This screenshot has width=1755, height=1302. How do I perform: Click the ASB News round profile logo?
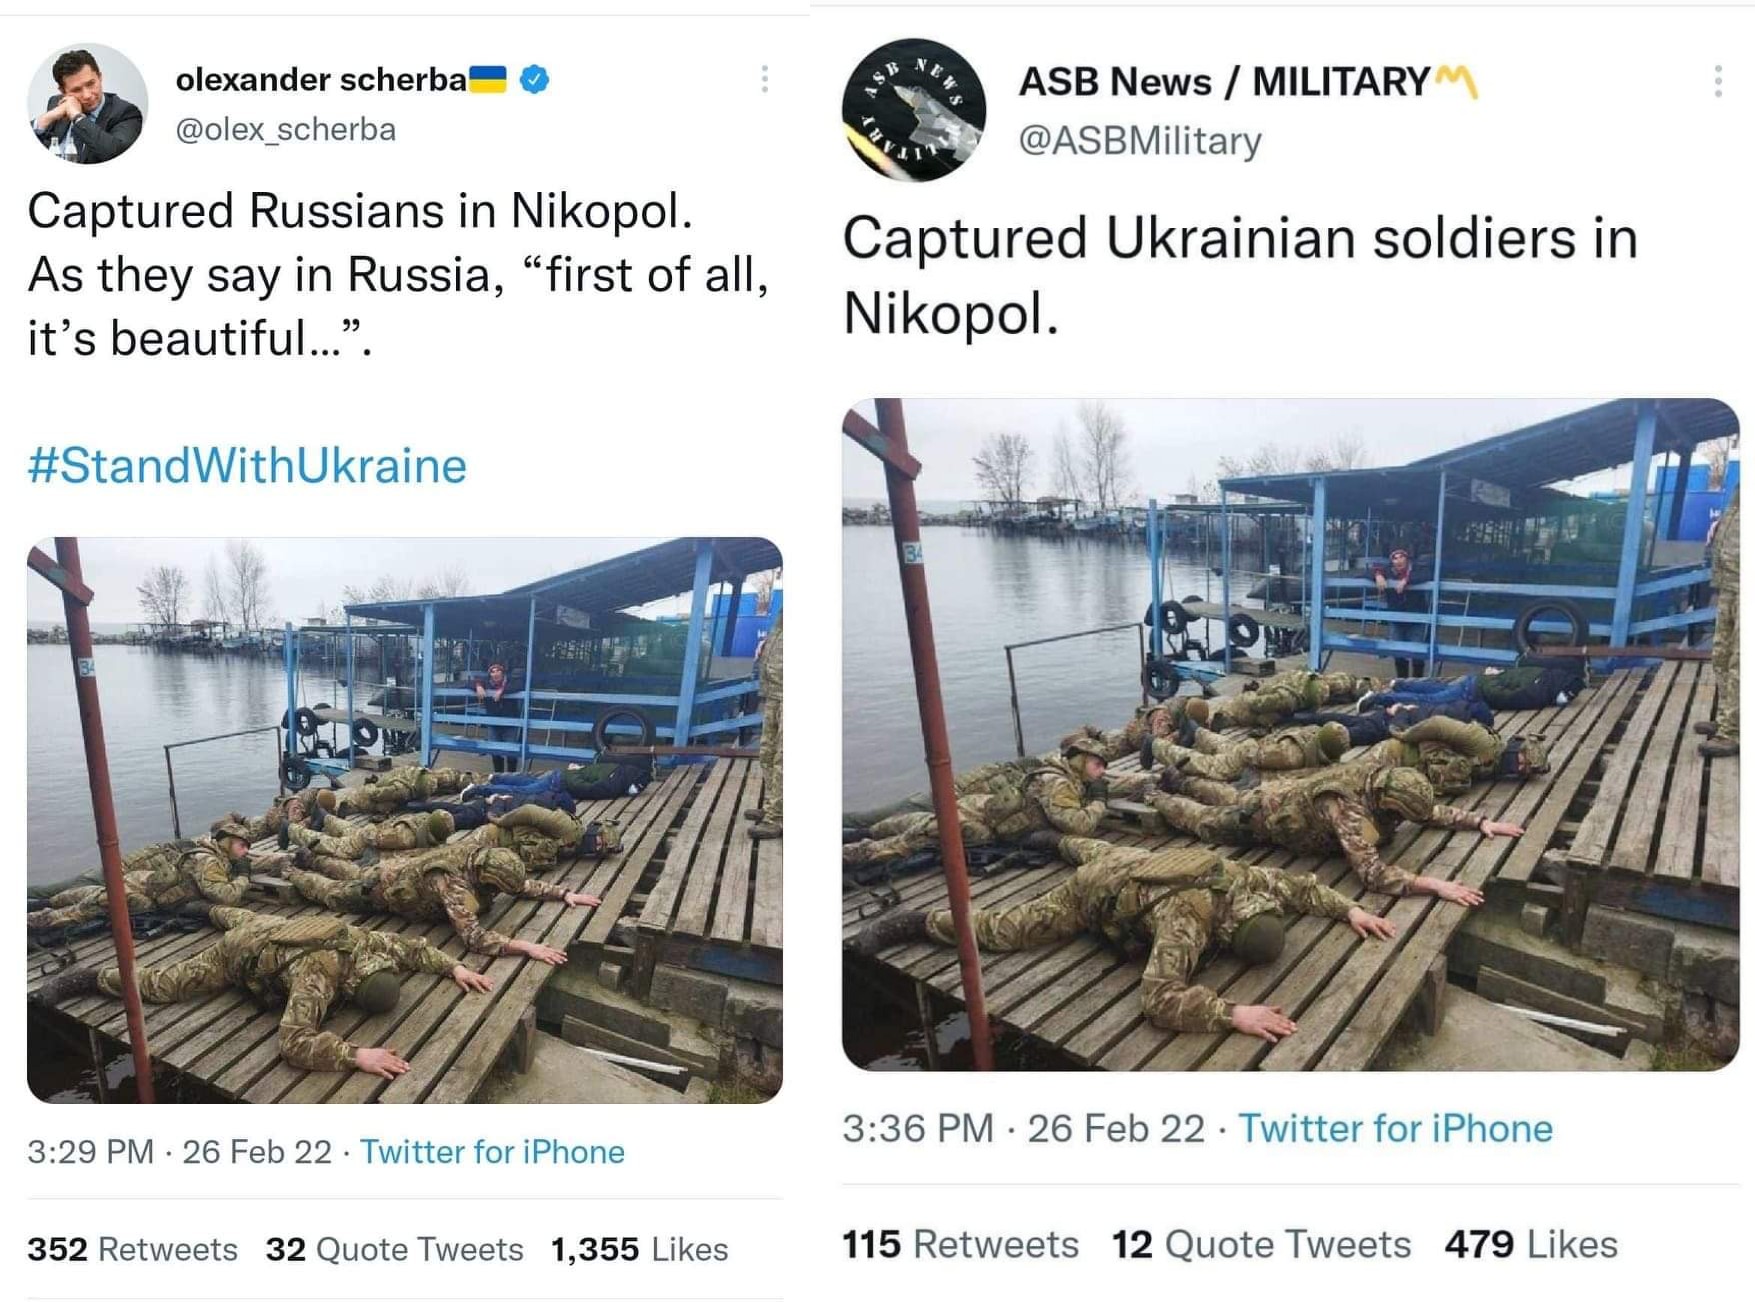click(913, 110)
